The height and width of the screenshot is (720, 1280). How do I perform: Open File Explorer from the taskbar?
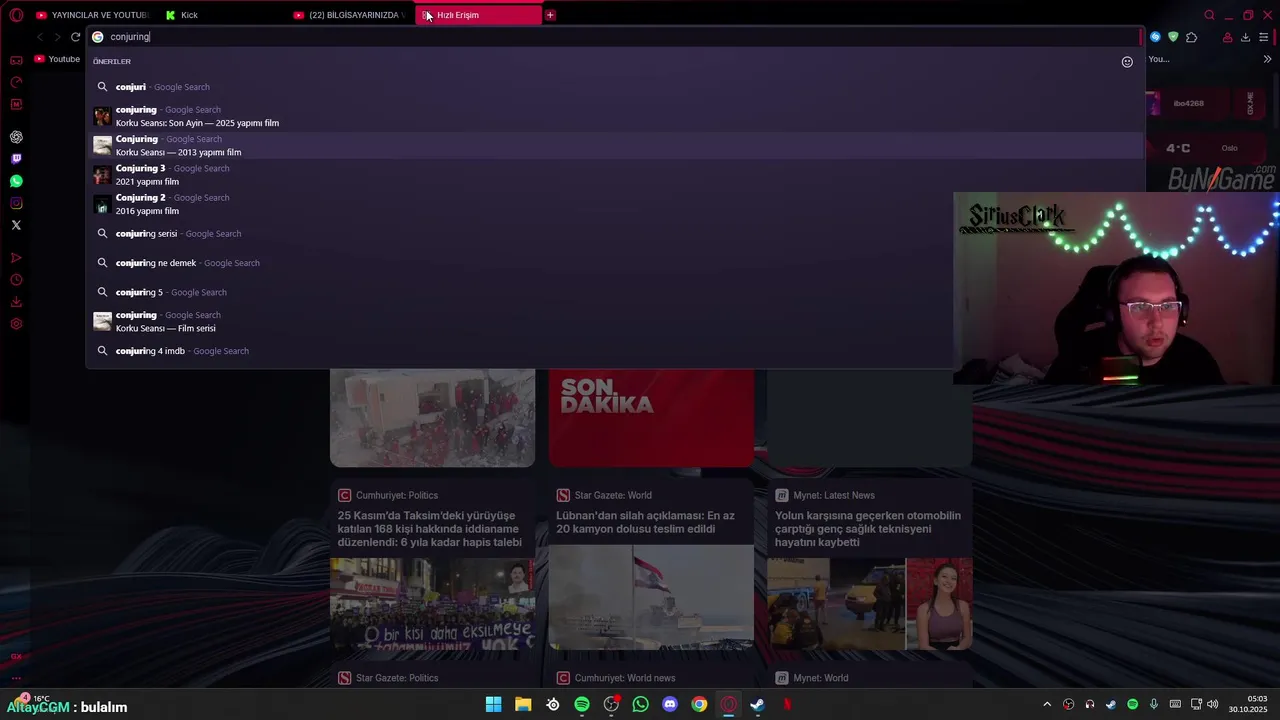point(523,705)
